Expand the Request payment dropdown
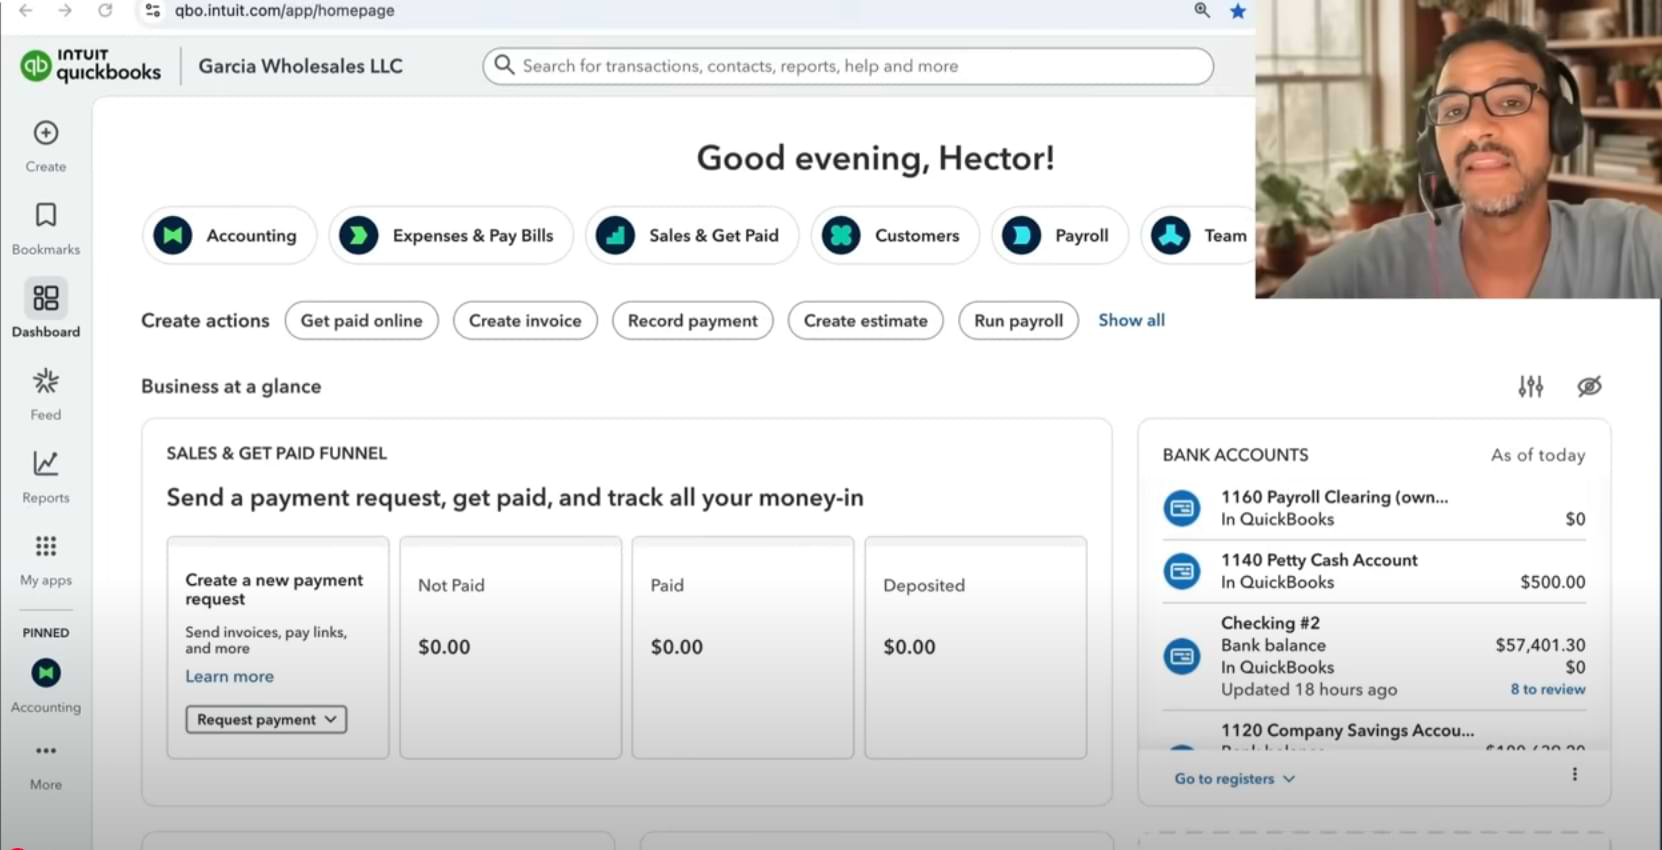1662x850 pixels. [x=266, y=720]
